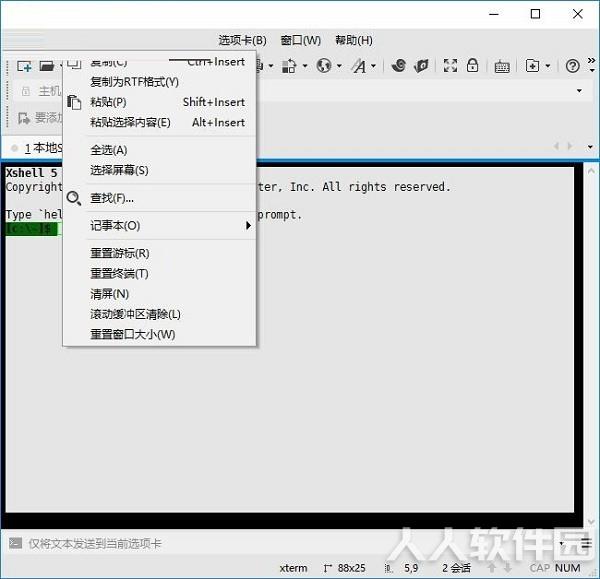Choose 粘贴(P) menu item

pos(160,102)
